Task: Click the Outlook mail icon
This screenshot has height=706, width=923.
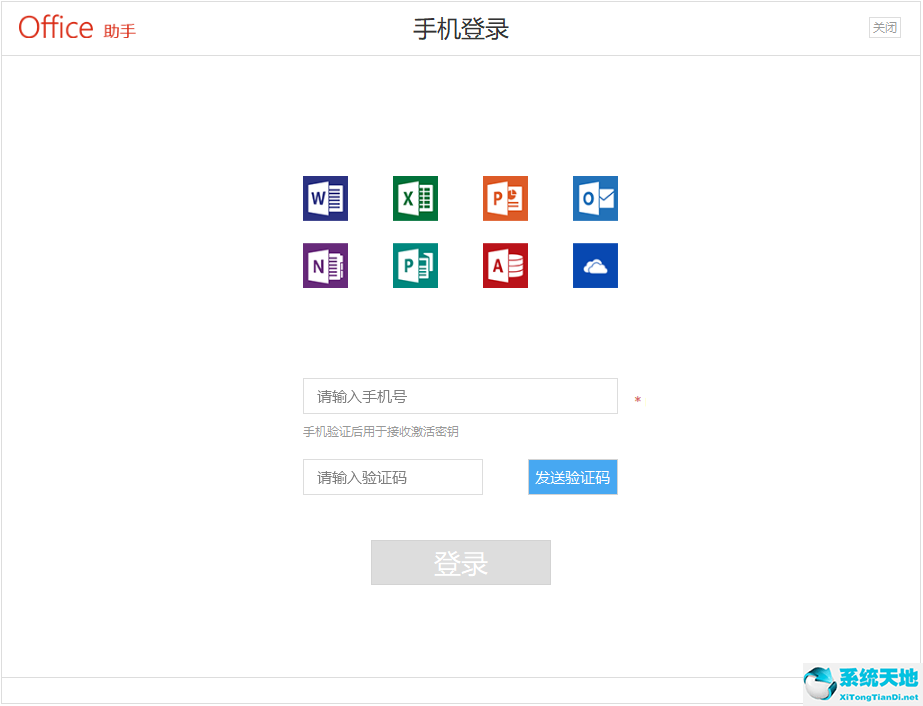Action: click(x=595, y=198)
